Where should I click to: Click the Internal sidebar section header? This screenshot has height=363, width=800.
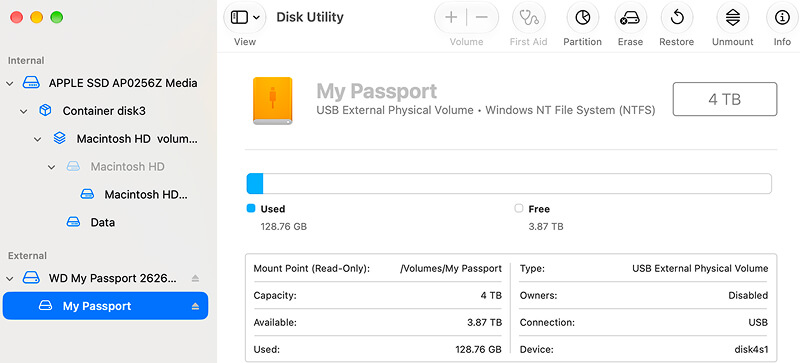pyautogui.click(x=26, y=61)
